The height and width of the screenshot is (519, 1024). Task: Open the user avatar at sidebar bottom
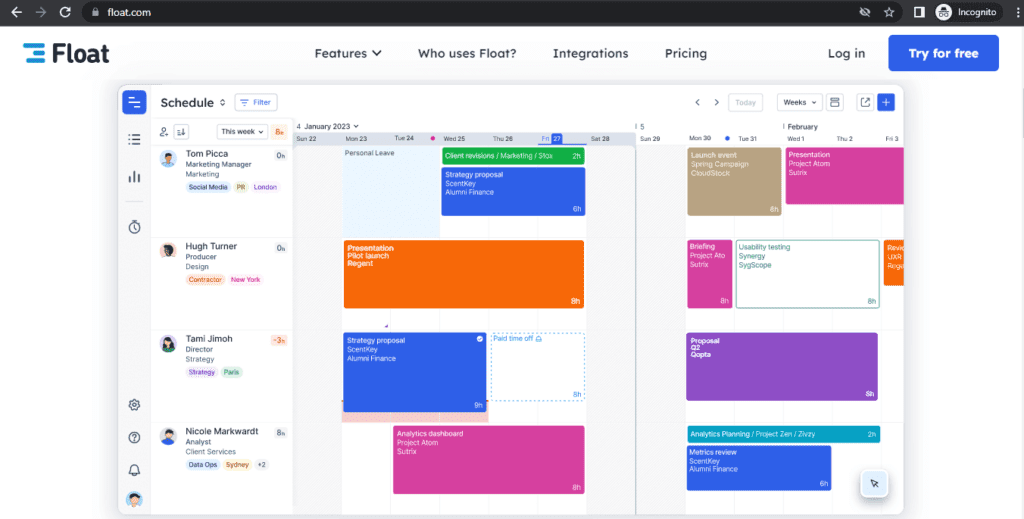click(134, 500)
